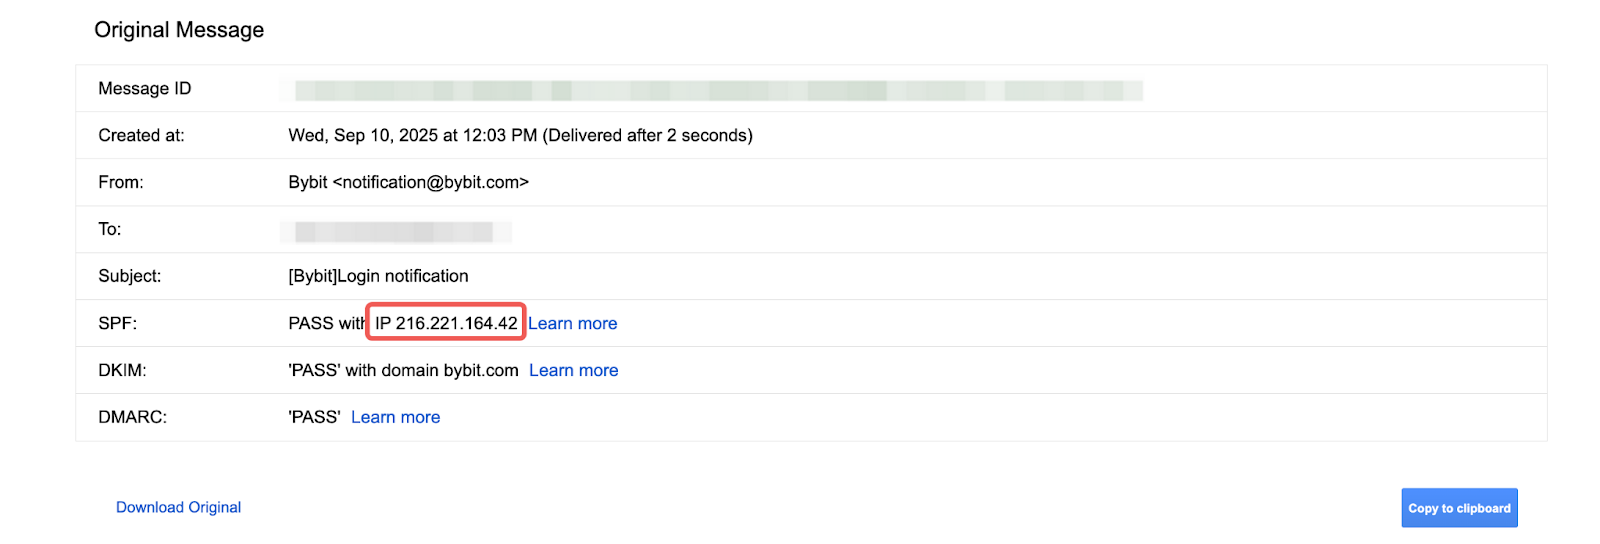Click the DKIM row label

click(x=122, y=370)
